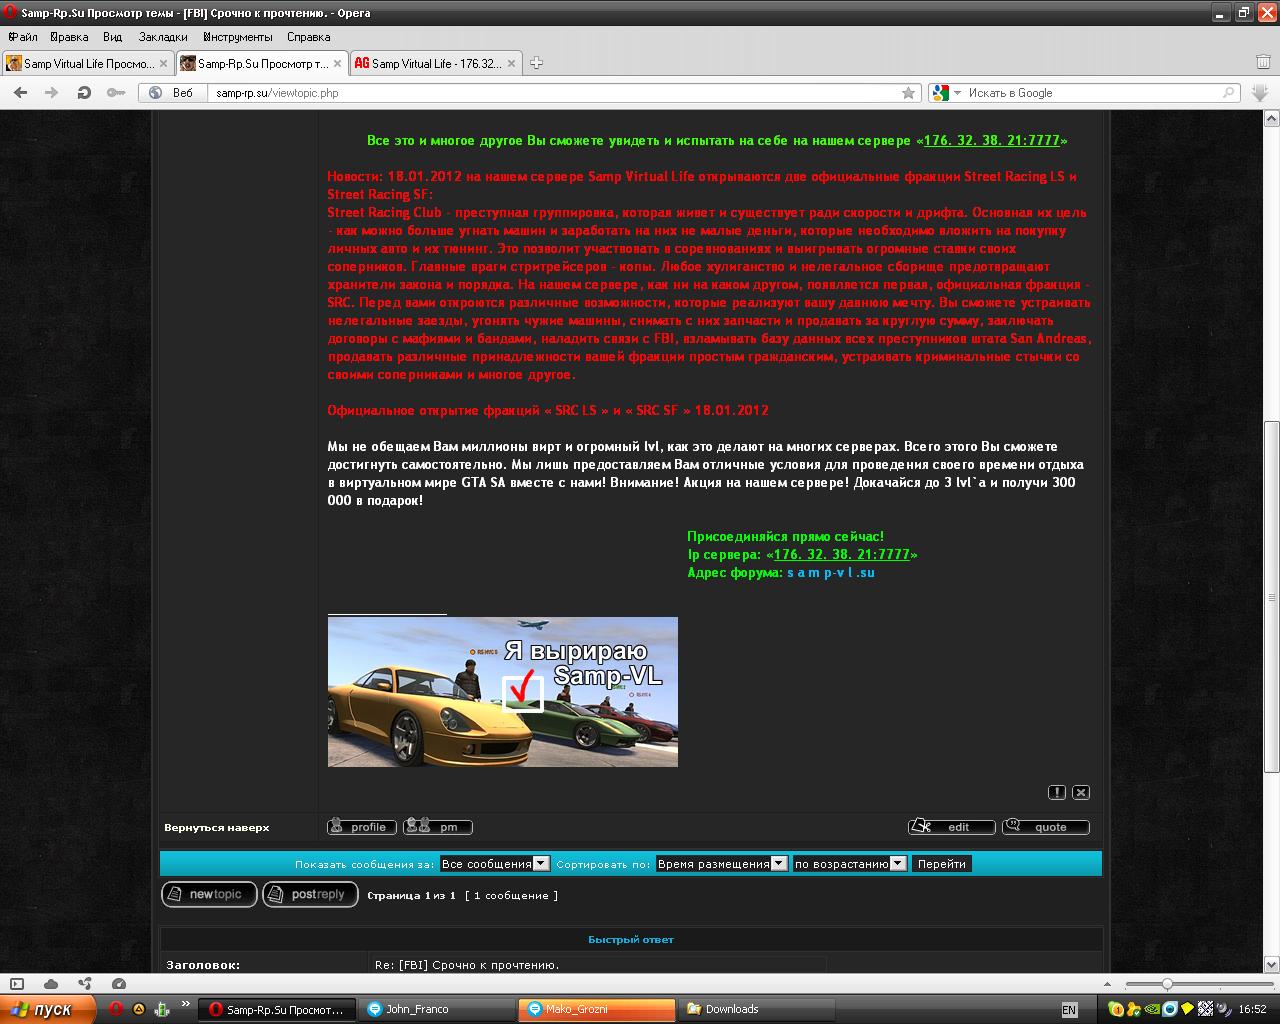Click the 'Искать в Google' search field
Screen dimensions: 1280x1024
pyautogui.click(x=1093, y=92)
